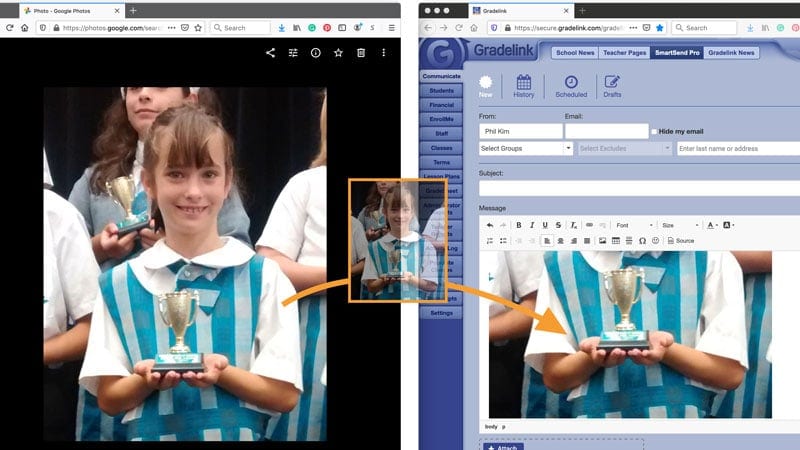Reload the Google Photos page
Screen dimensions: 800x450
10,28
